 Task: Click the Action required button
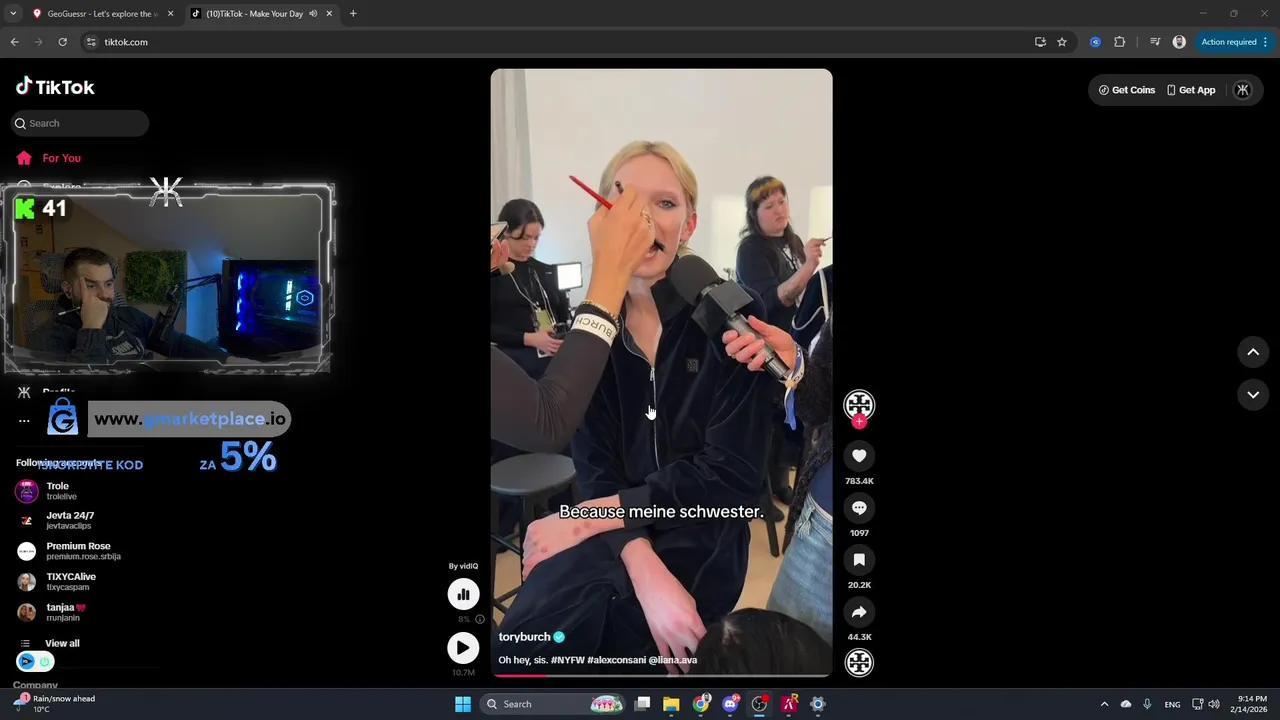click(1235, 42)
